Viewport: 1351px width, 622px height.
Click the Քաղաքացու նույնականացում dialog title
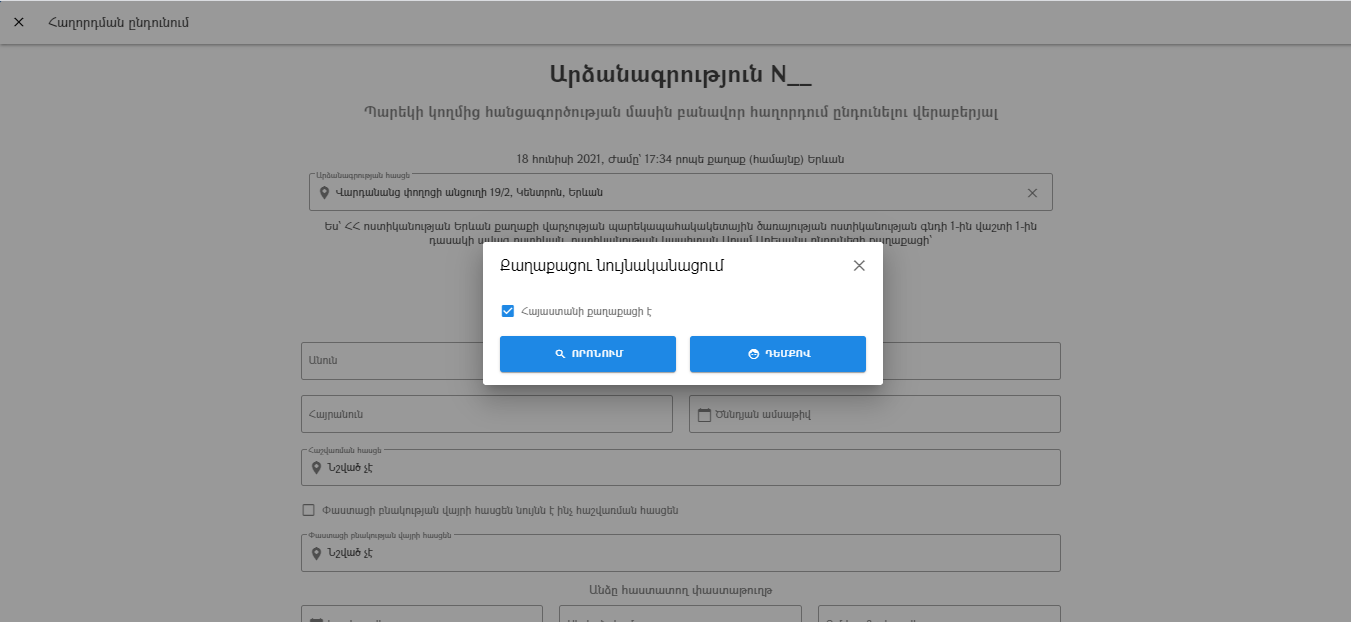[611, 266]
